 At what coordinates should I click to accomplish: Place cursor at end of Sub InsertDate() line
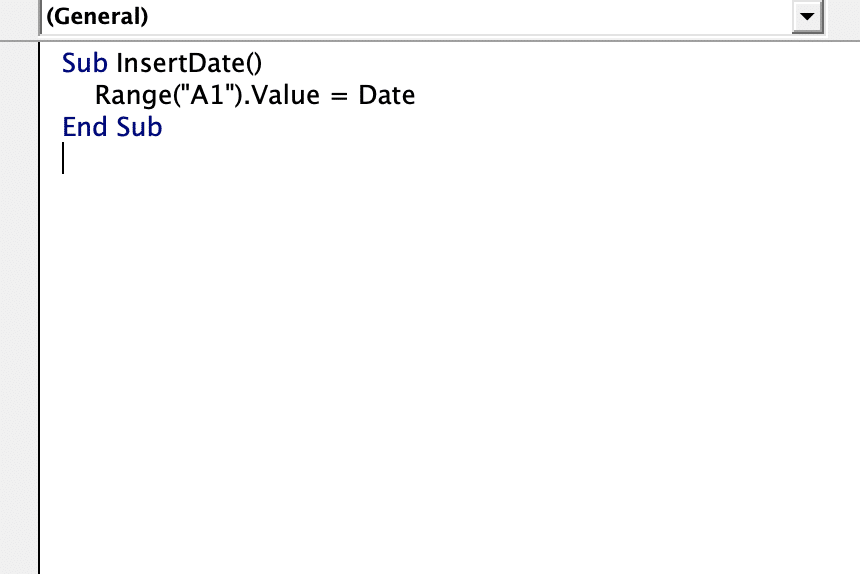tap(264, 64)
